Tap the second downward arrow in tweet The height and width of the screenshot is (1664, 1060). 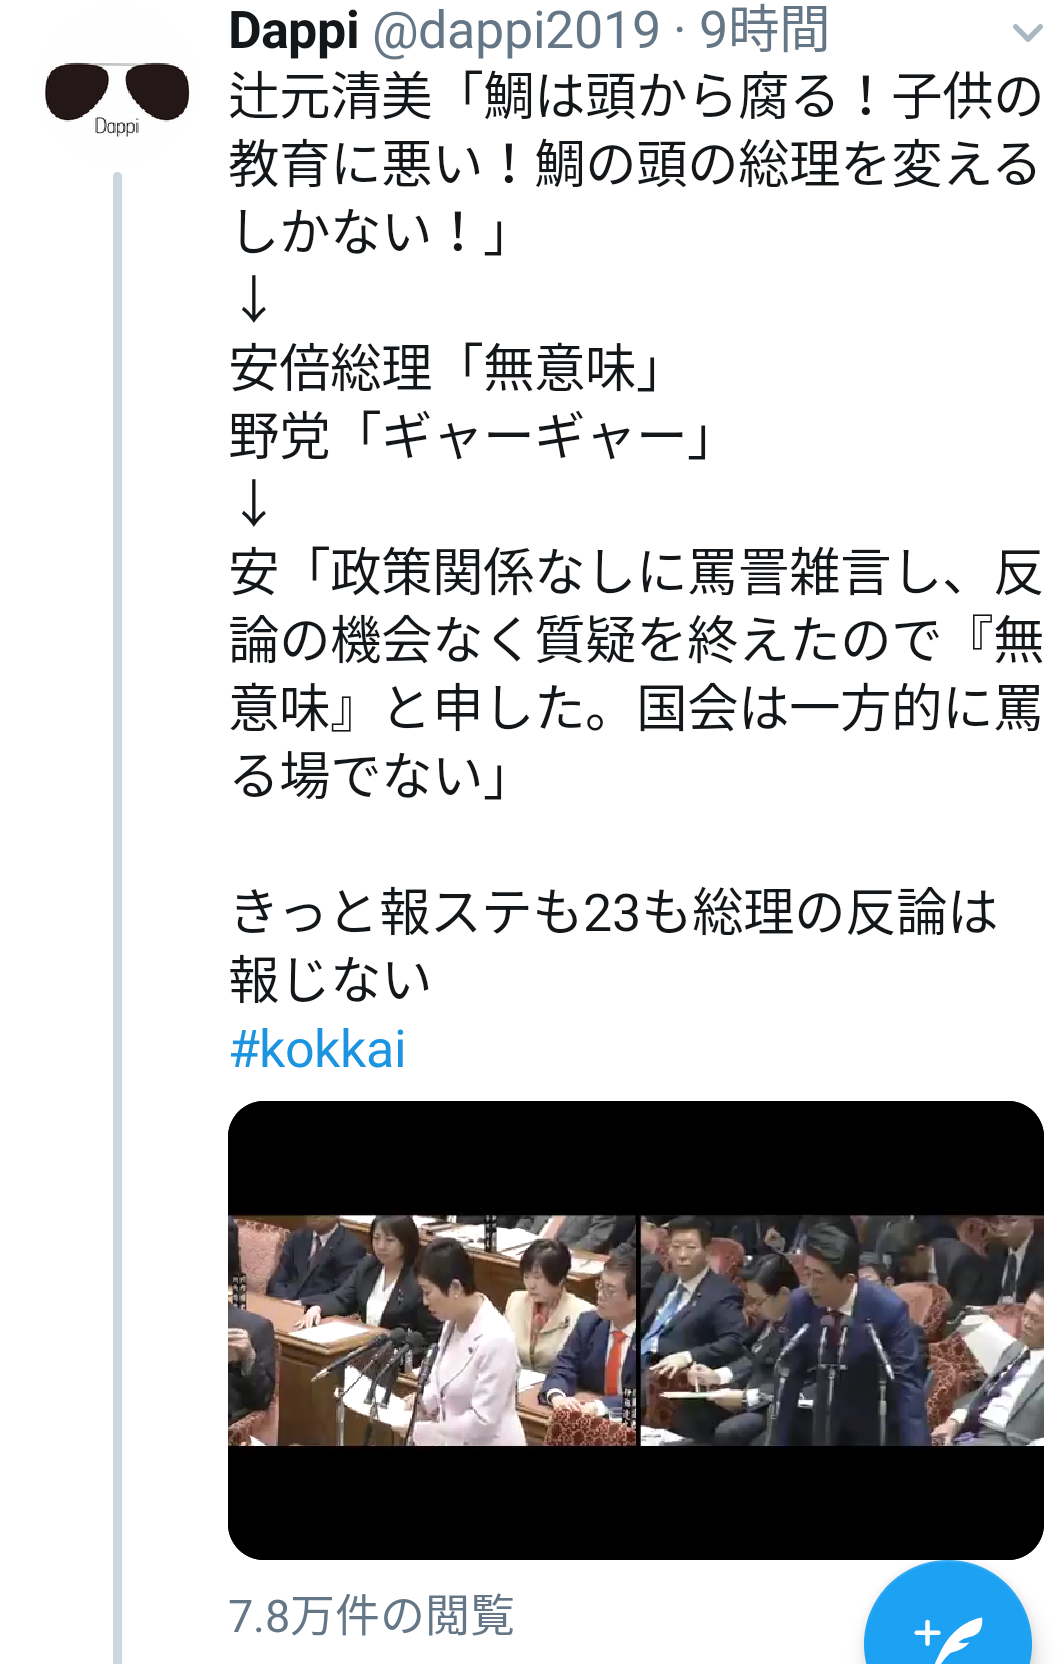coord(254,503)
